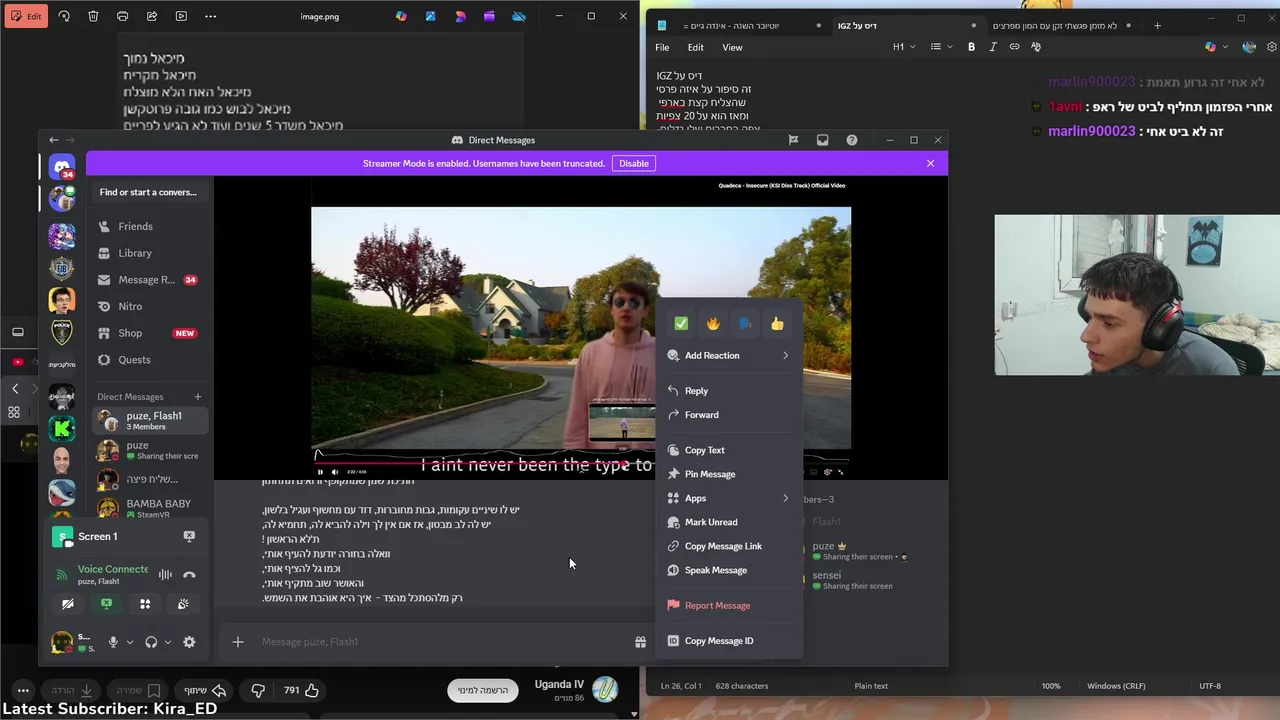Click the message attachment plus button
1280x720 pixels.
[x=238, y=642]
